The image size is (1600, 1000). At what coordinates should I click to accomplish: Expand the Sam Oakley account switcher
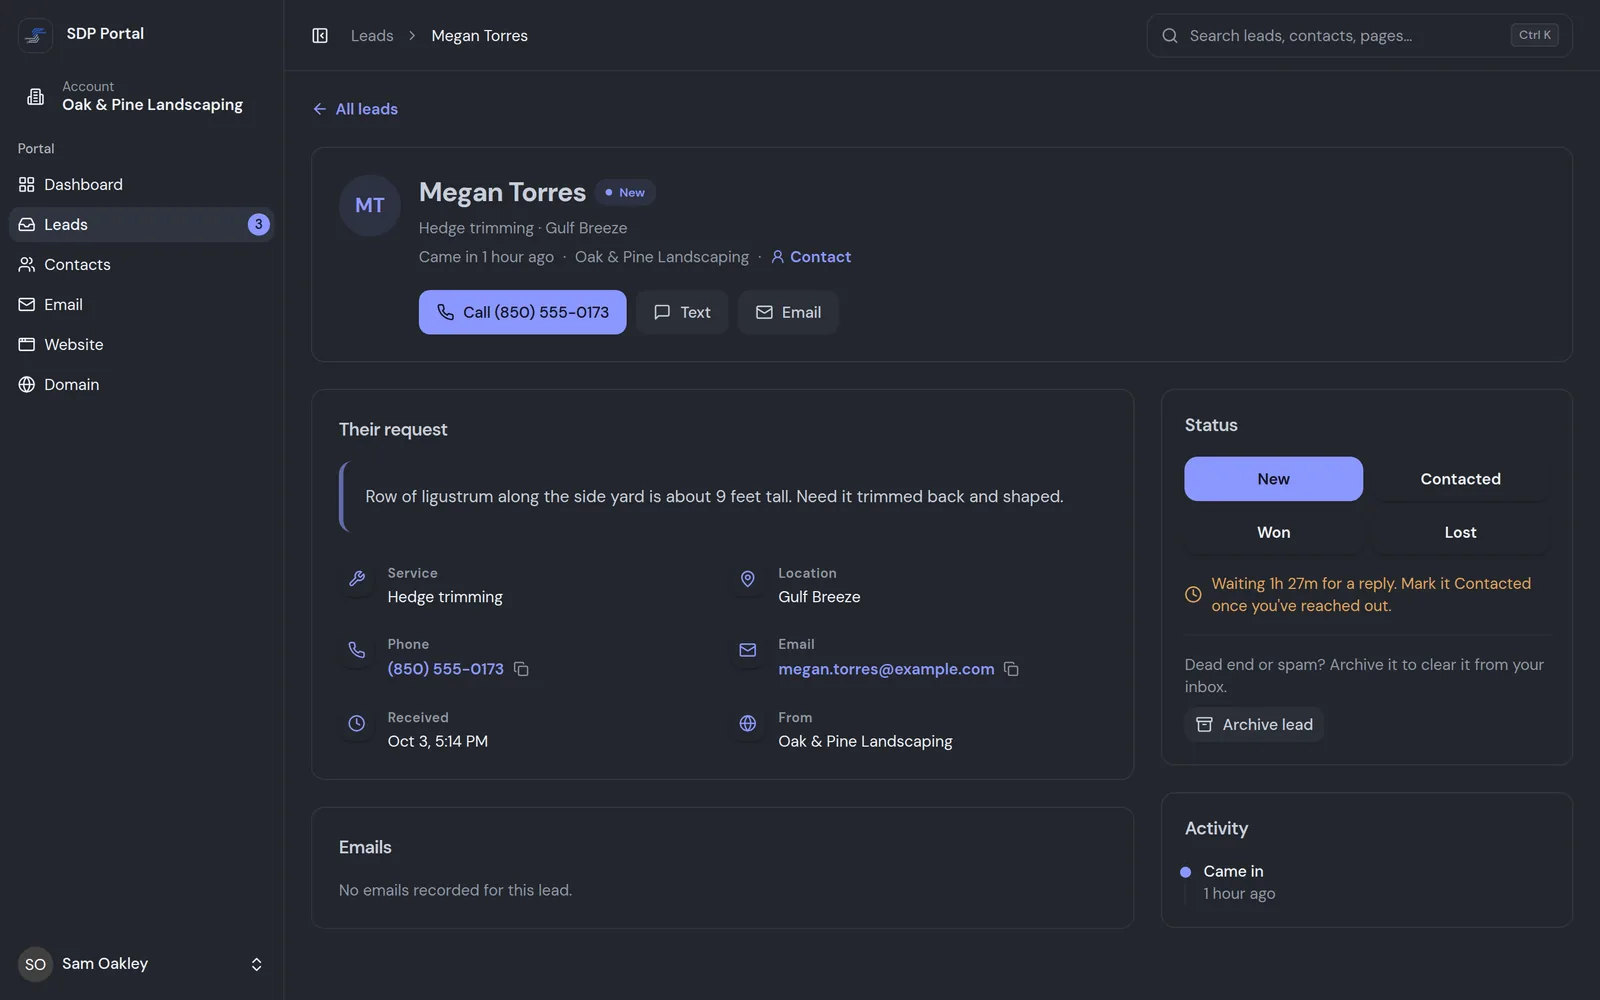(141, 964)
